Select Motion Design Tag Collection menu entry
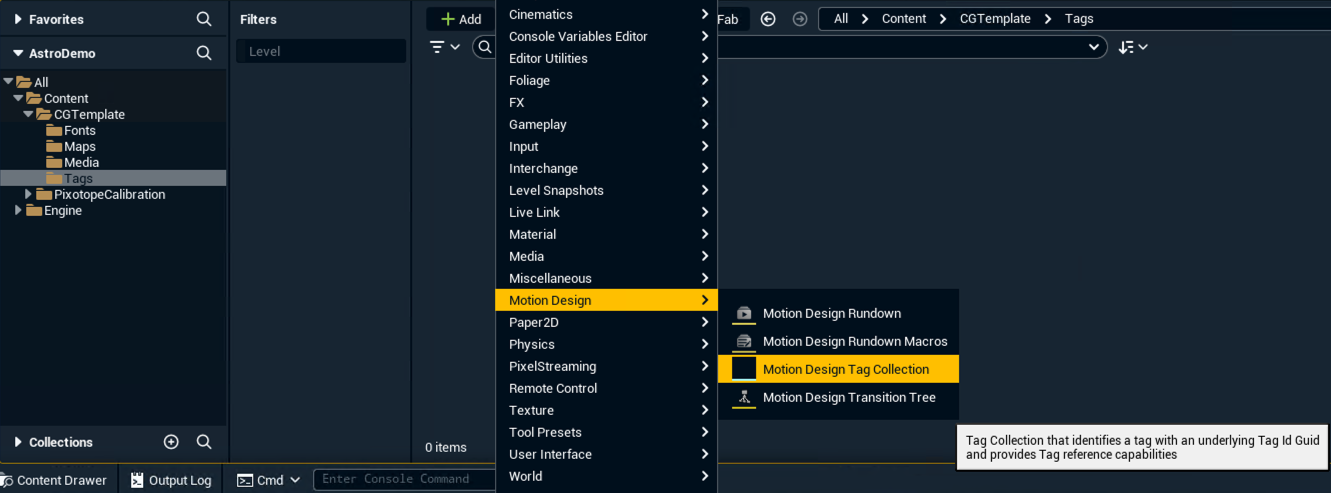 (845, 370)
